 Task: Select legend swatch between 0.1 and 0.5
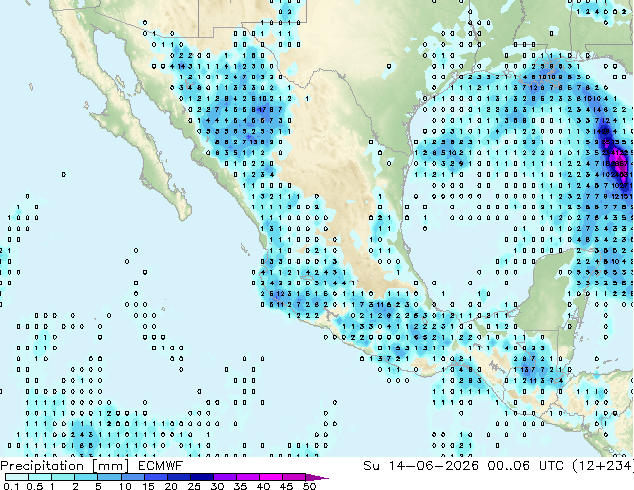pyautogui.click(x=17, y=477)
